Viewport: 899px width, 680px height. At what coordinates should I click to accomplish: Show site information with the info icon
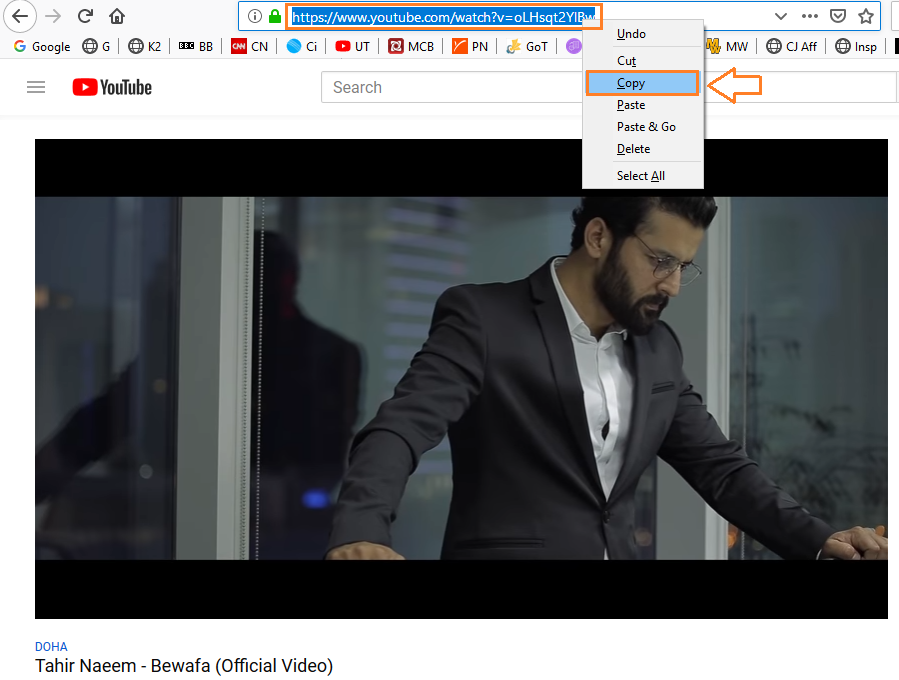[x=255, y=17]
